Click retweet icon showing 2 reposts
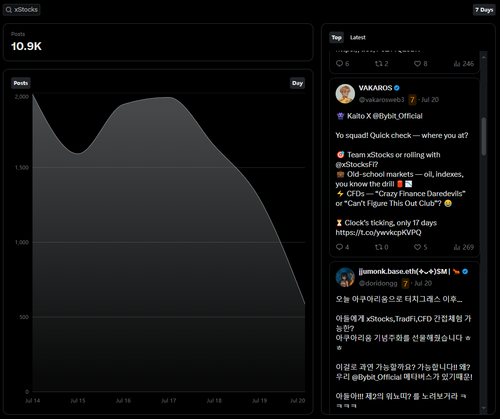 click(x=378, y=63)
